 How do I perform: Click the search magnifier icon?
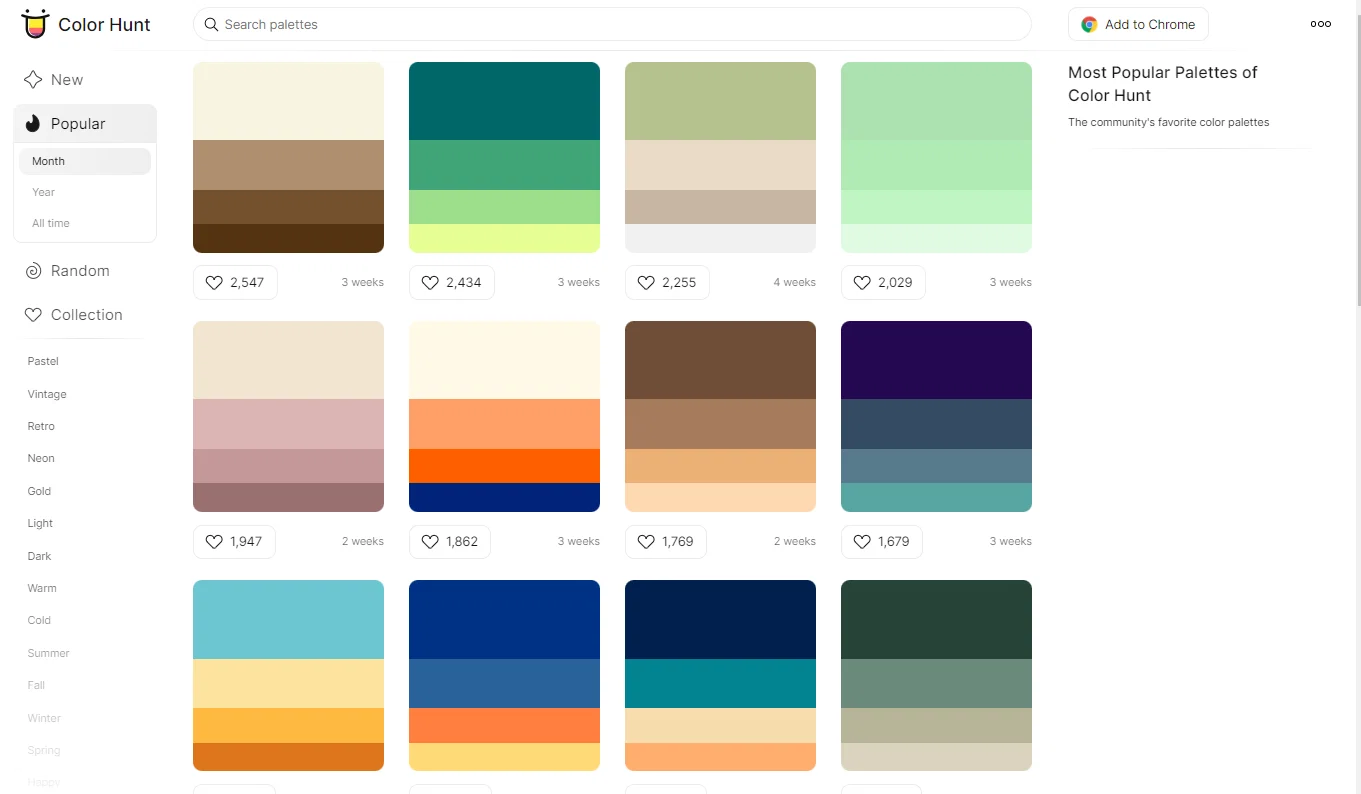point(211,24)
